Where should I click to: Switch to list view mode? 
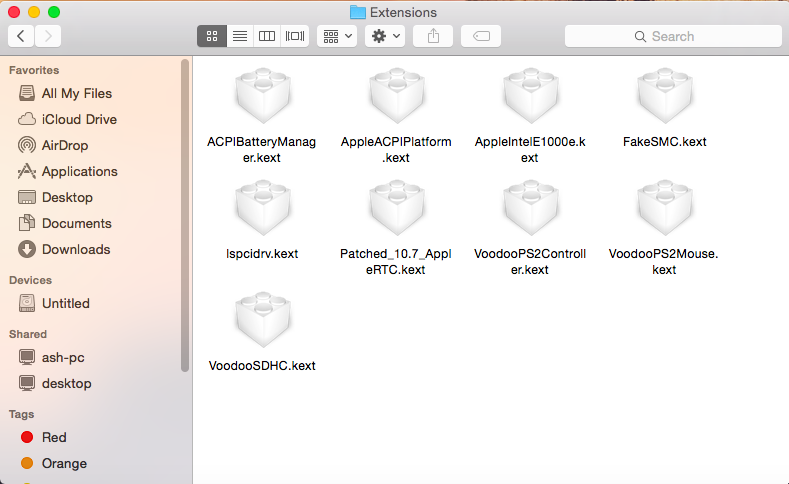point(240,36)
